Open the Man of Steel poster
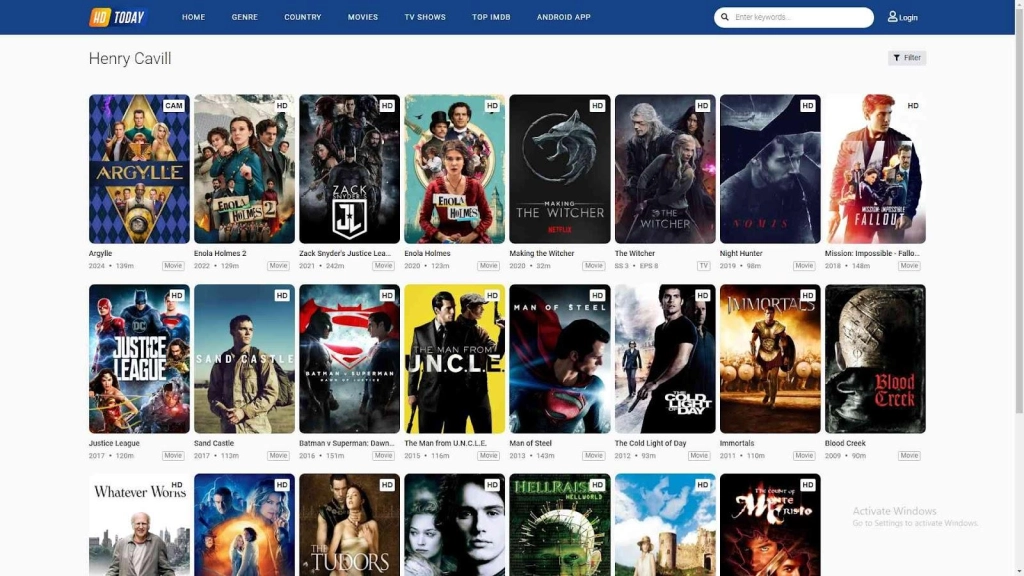 coord(560,359)
